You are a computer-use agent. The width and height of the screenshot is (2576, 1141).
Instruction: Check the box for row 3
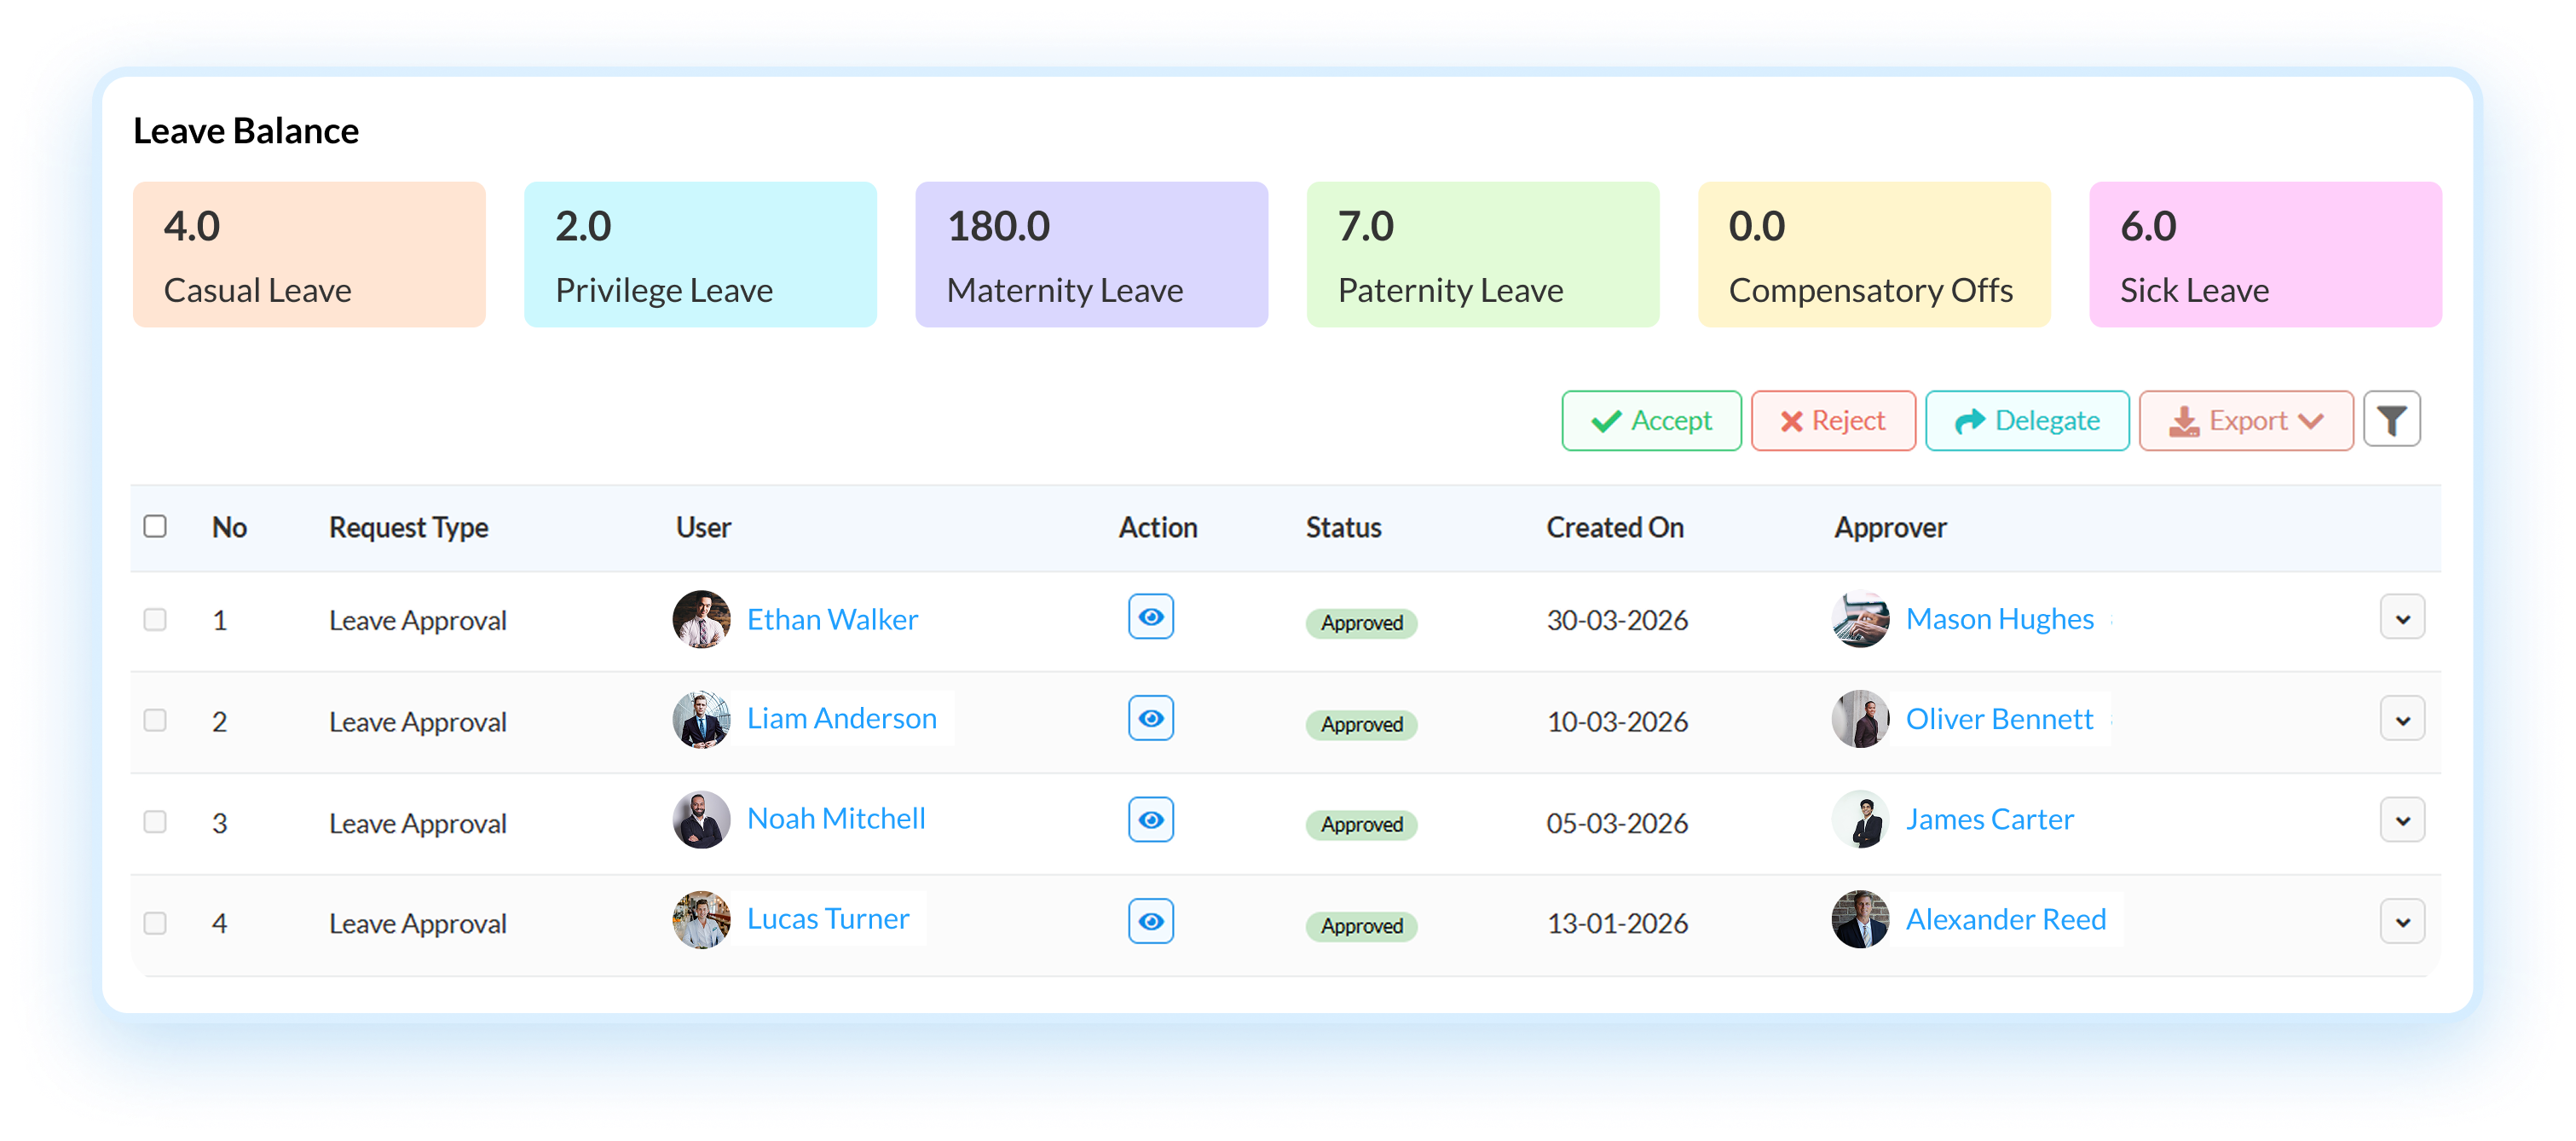tap(155, 822)
